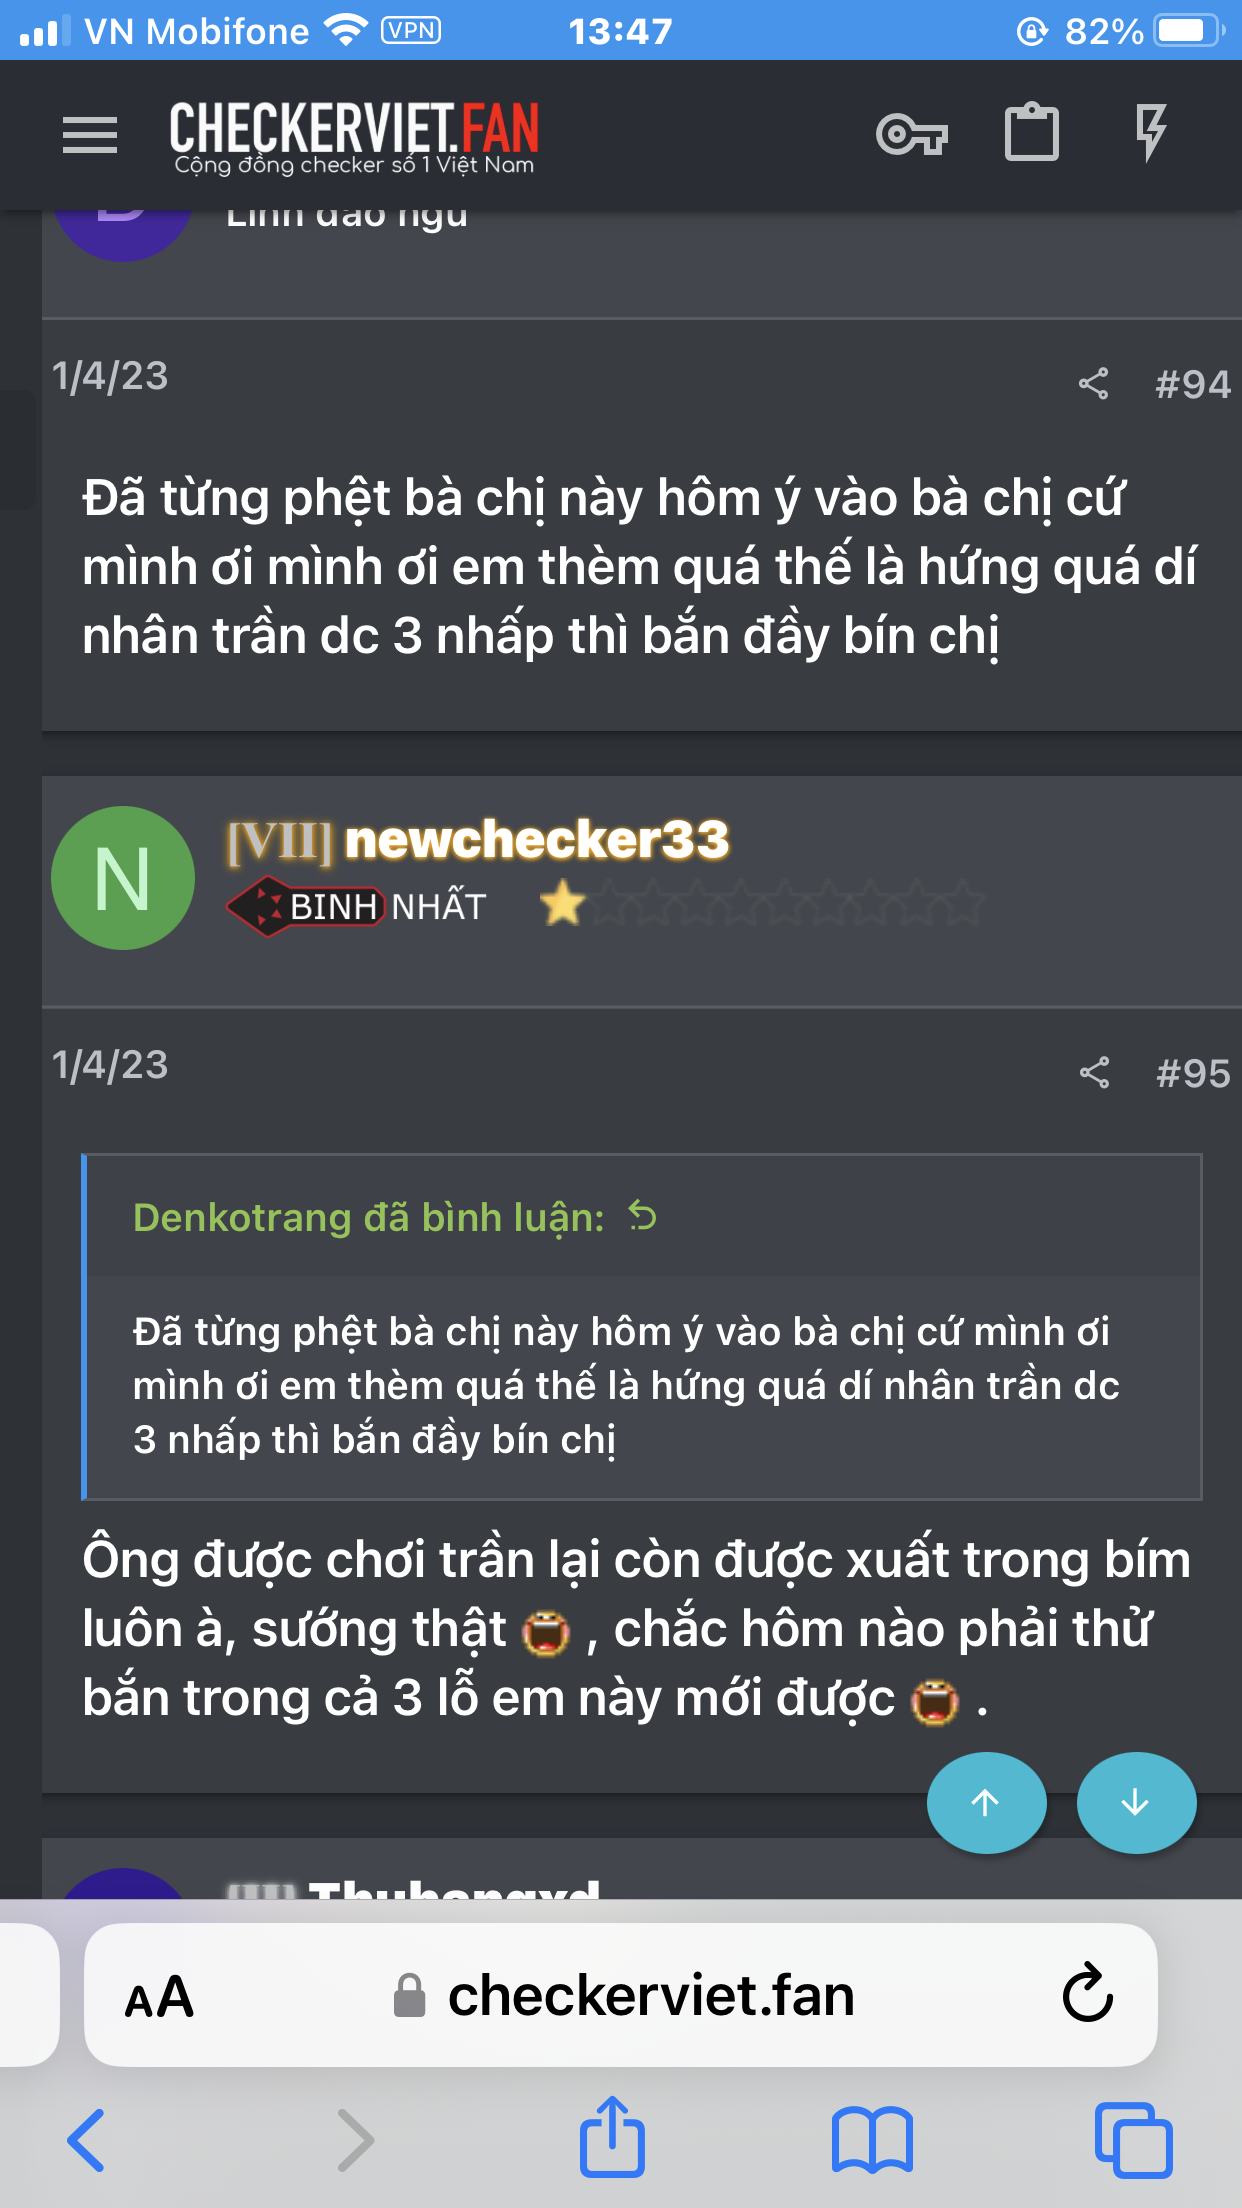
Task: Tap the key login icon
Action: pos(911,134)
